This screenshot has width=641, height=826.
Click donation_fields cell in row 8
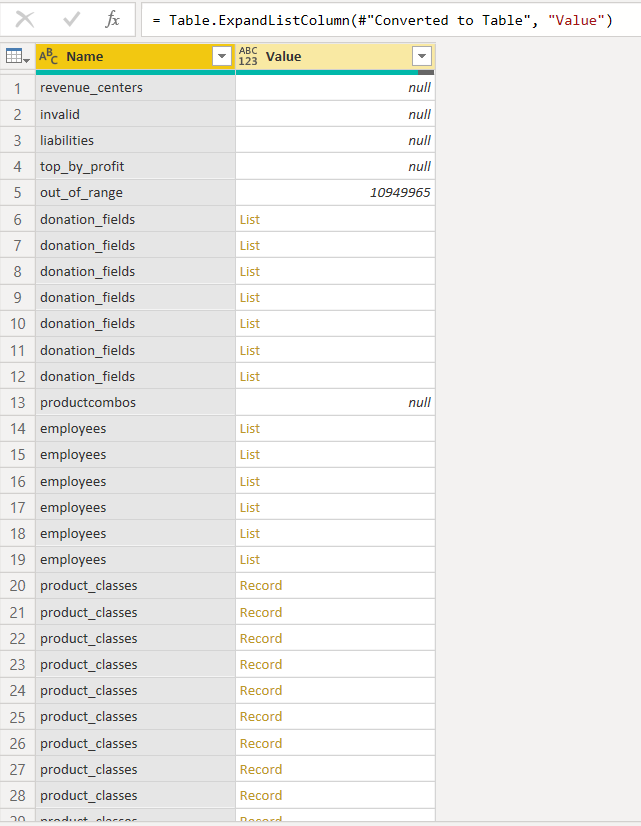click(135, 271)
